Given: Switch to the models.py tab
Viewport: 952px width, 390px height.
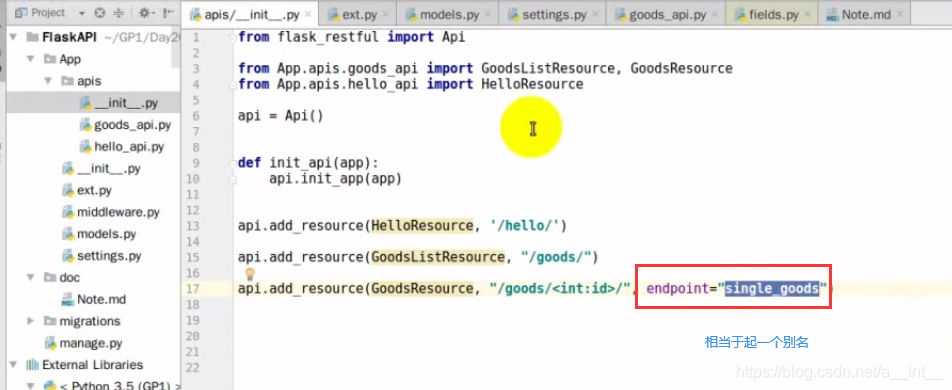Looking at the screenshot, I should point(448,14).
